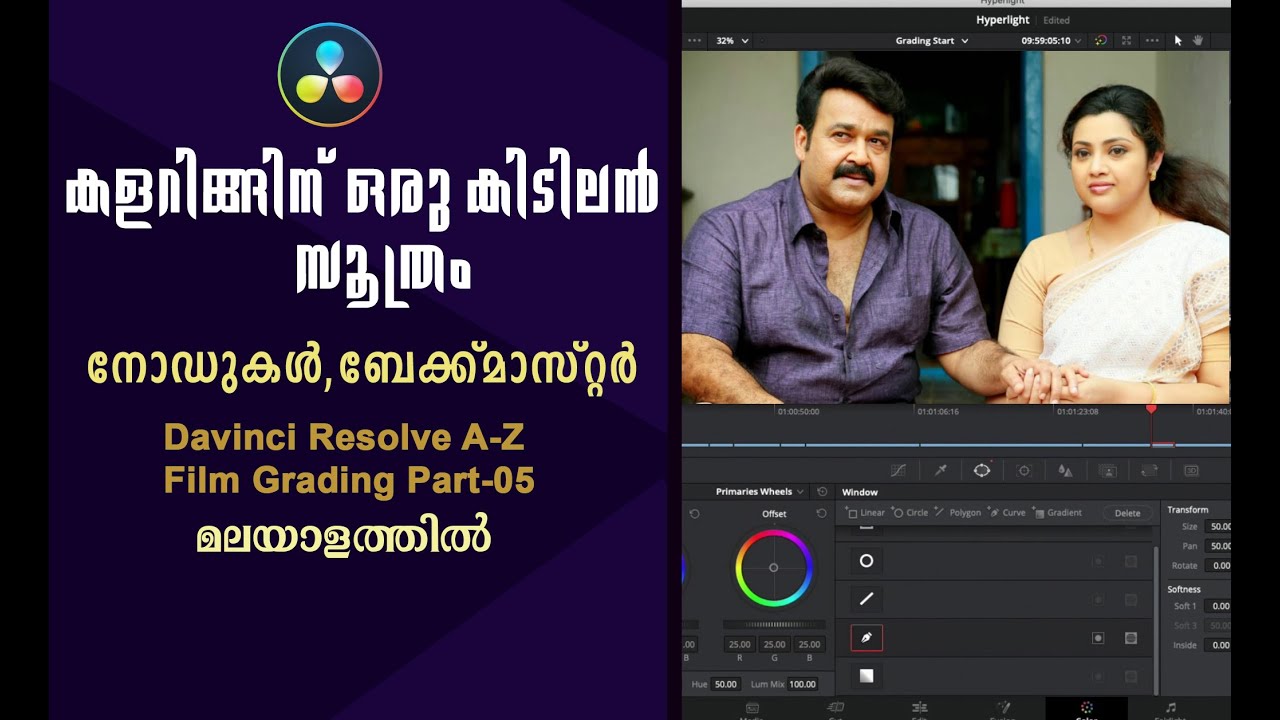1280x720 pixels.
Task: Add a Linear window
Action: (x=866, y=513)
